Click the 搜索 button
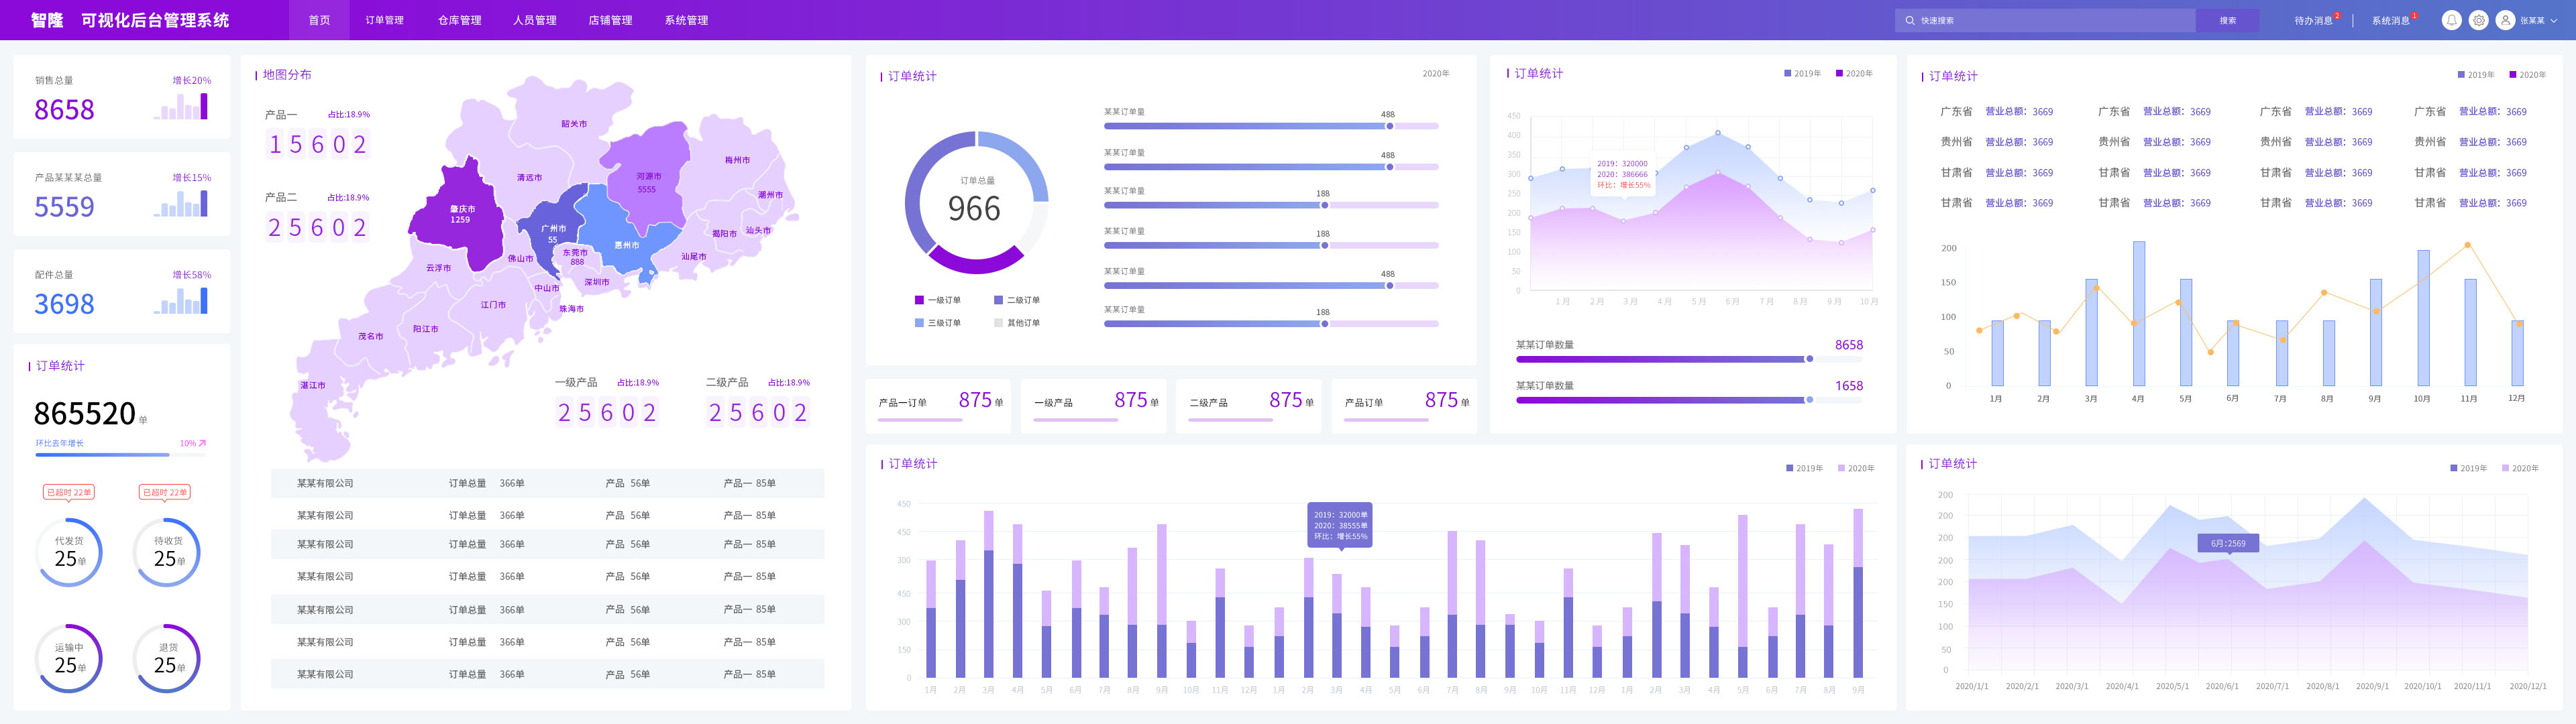The width and height of the screenshot is (2576, 724). 2227,20
